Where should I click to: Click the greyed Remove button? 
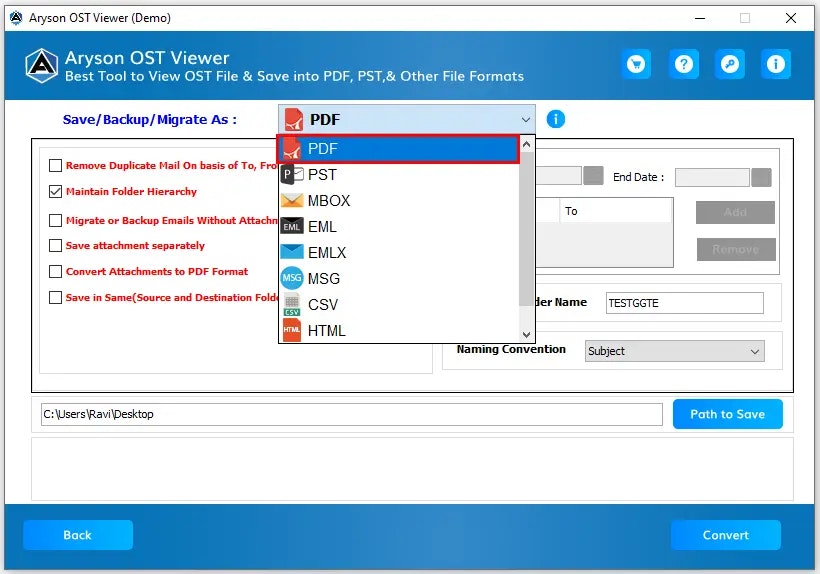(x=736, y=249)
